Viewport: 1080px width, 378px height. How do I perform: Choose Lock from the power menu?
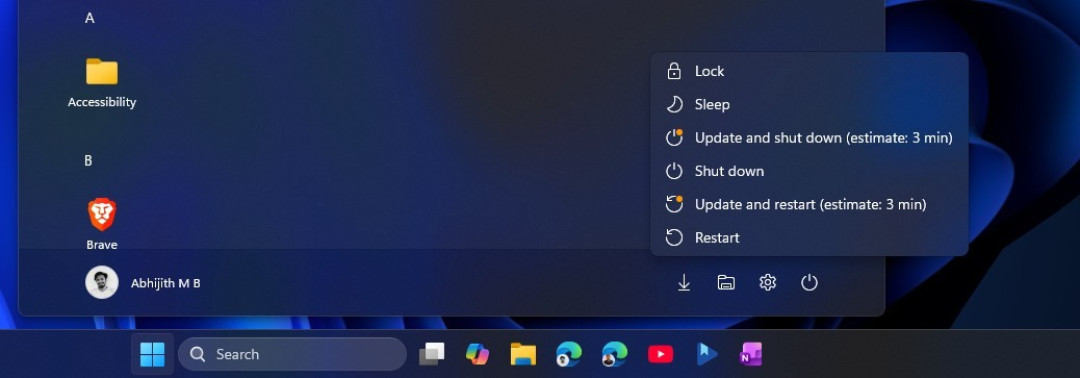[809, 71]
